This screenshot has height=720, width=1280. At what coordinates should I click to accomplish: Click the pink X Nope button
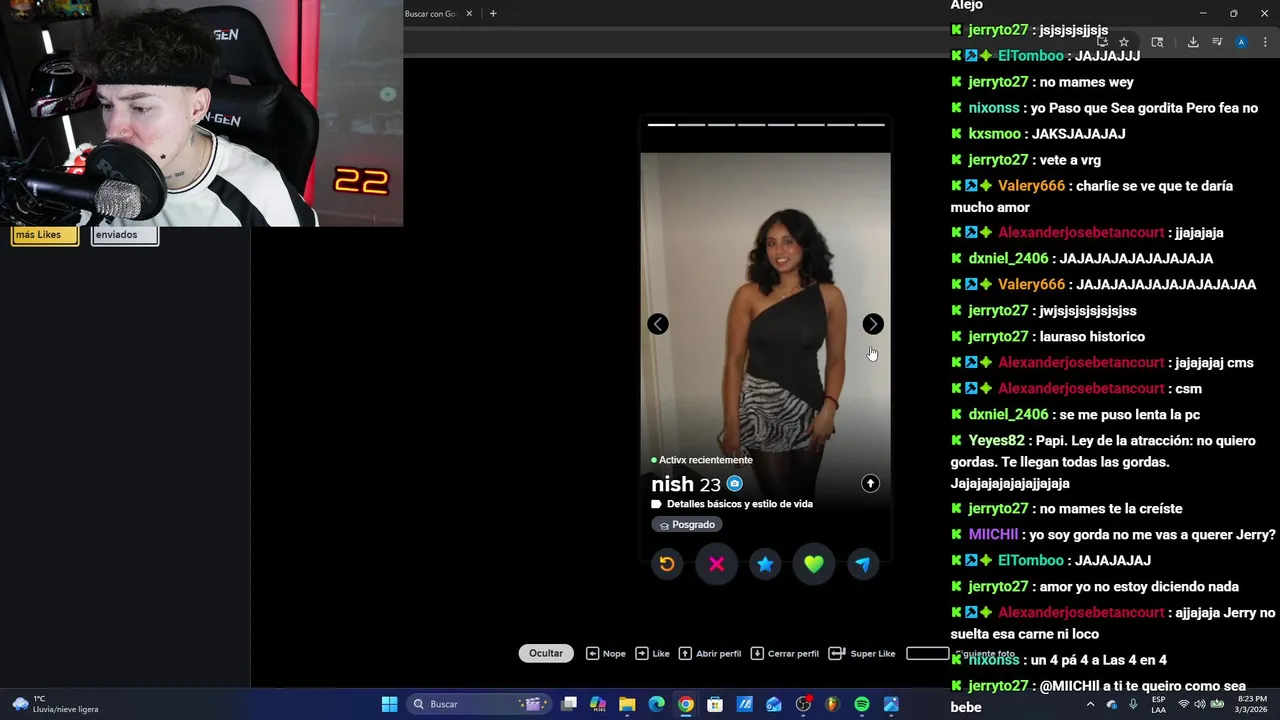716,564
